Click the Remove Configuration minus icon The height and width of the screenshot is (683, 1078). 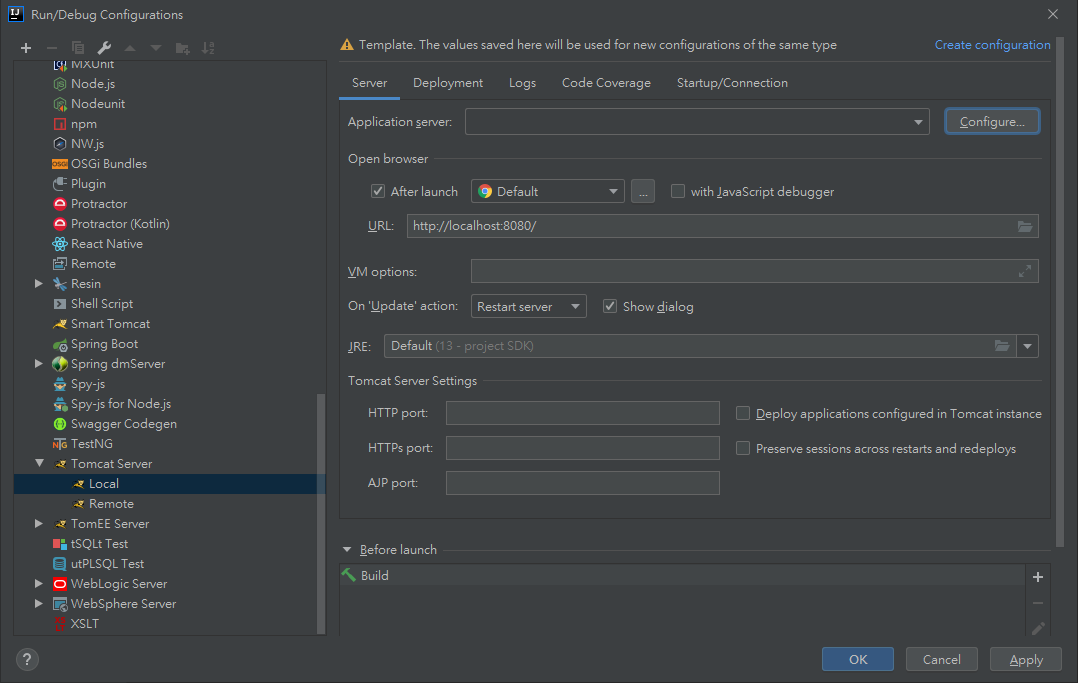52,48
